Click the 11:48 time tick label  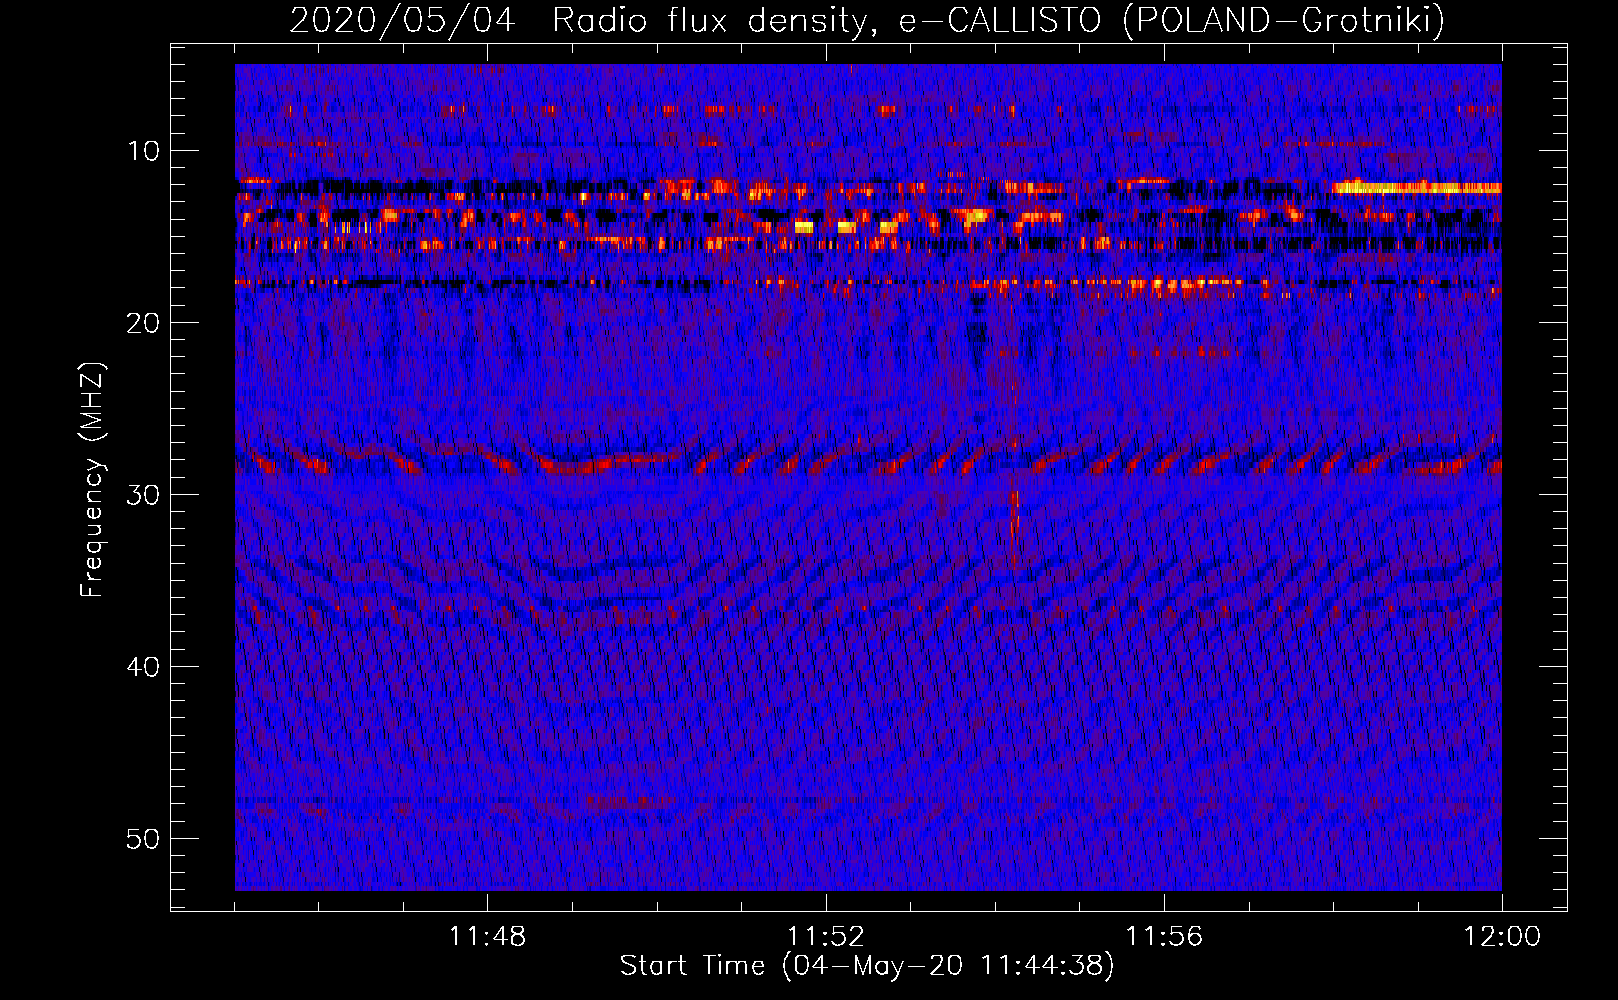[487, 936]
